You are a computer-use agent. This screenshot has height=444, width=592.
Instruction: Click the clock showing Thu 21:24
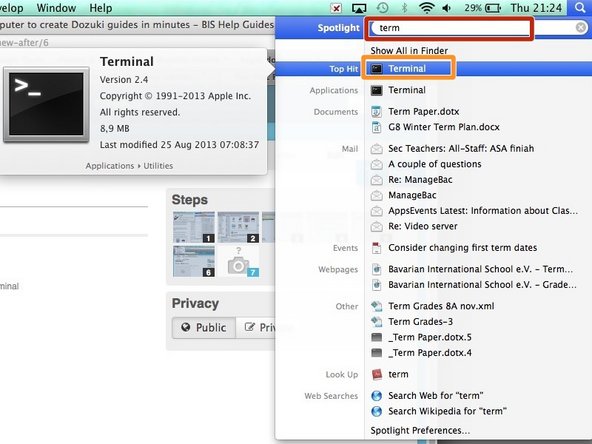pos(536,8)
